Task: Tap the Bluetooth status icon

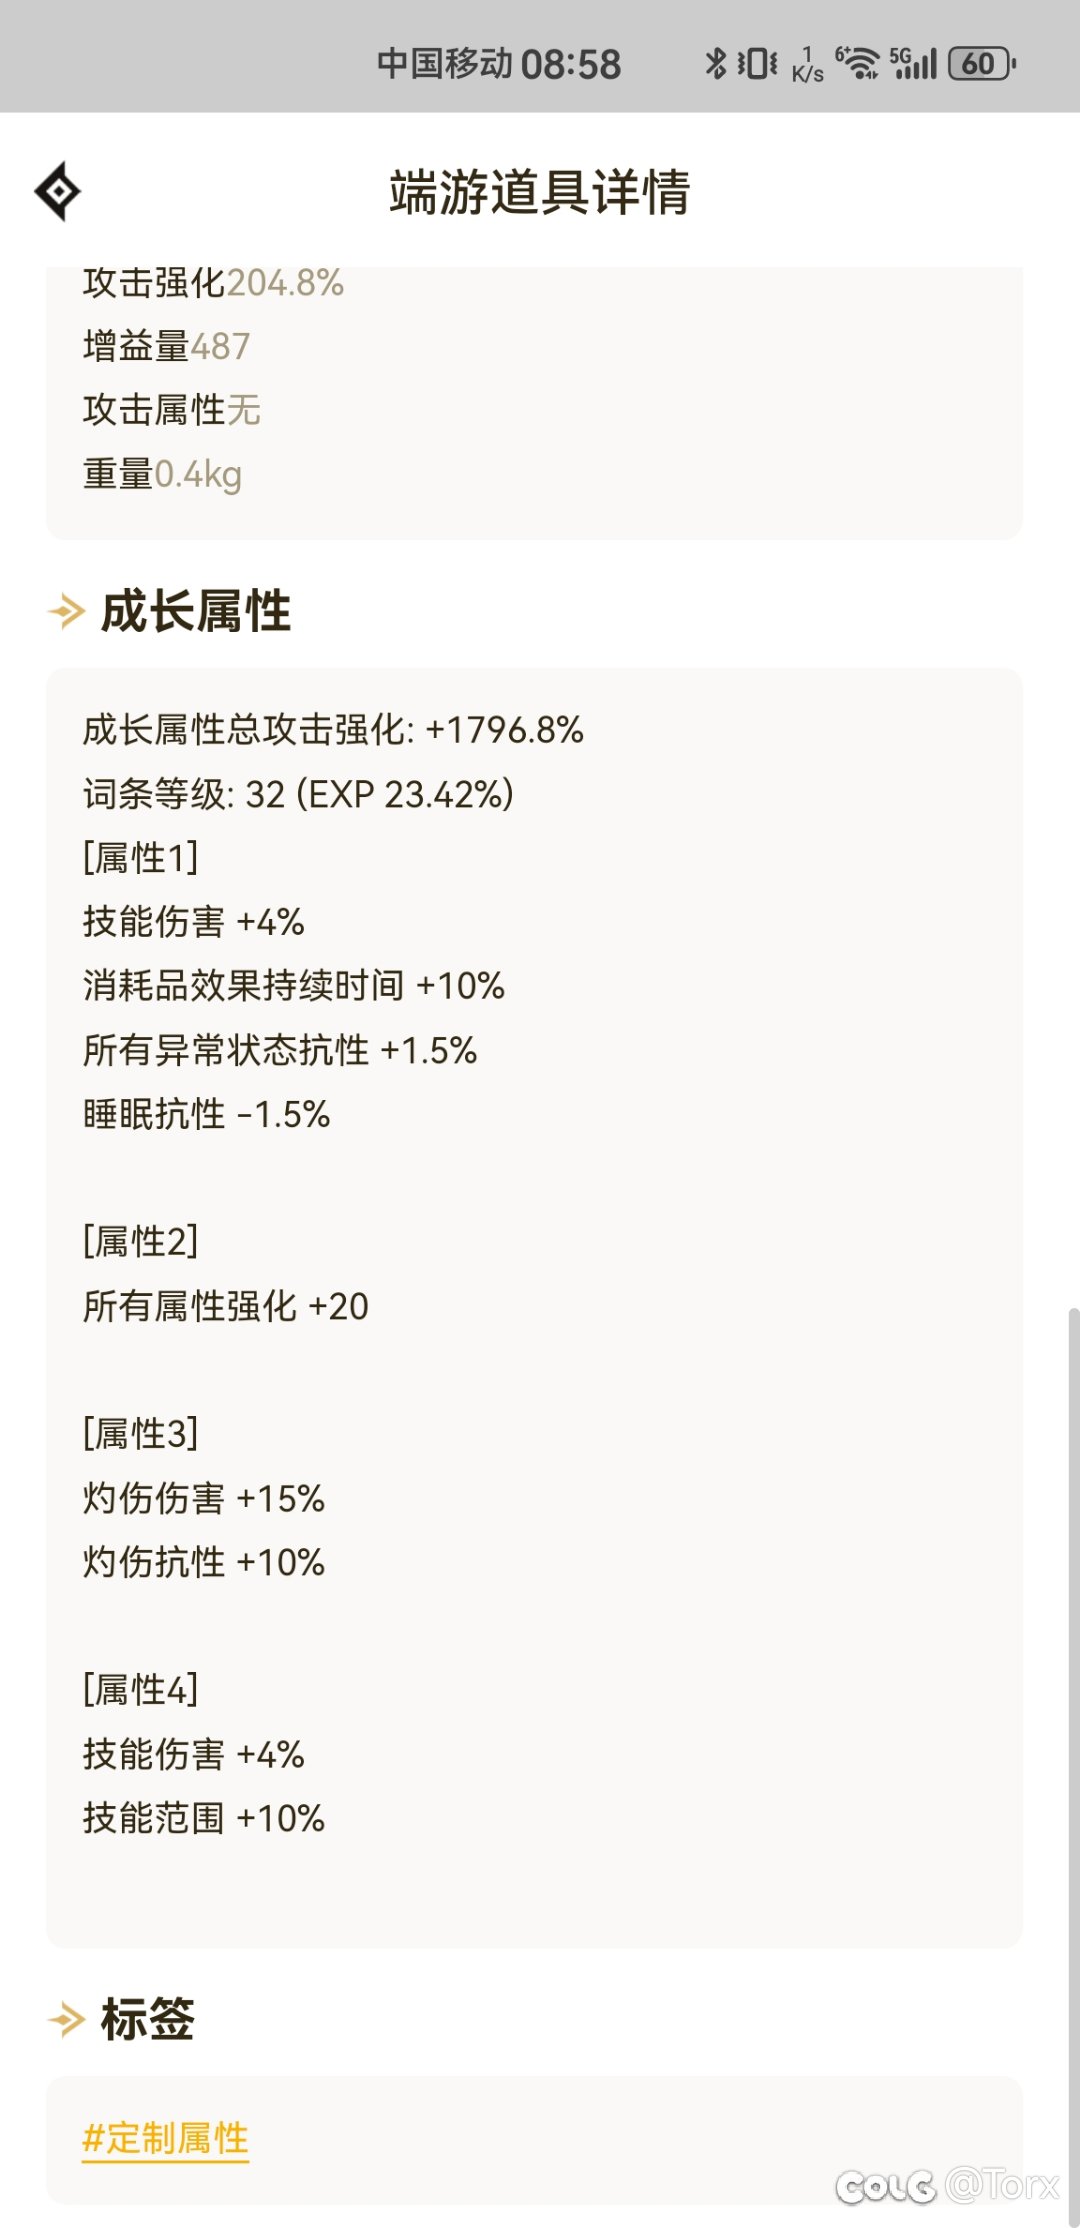Action: pyautogui.click(x=715, y=64)
